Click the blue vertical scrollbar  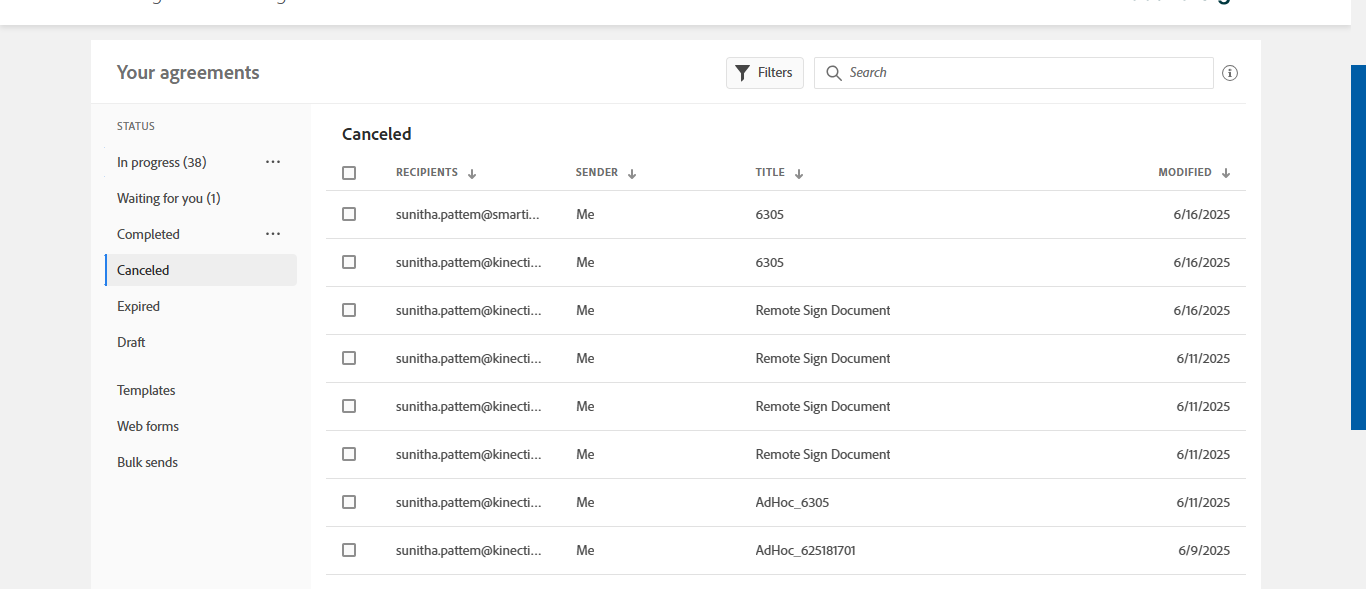click(x=1358, y=247)
